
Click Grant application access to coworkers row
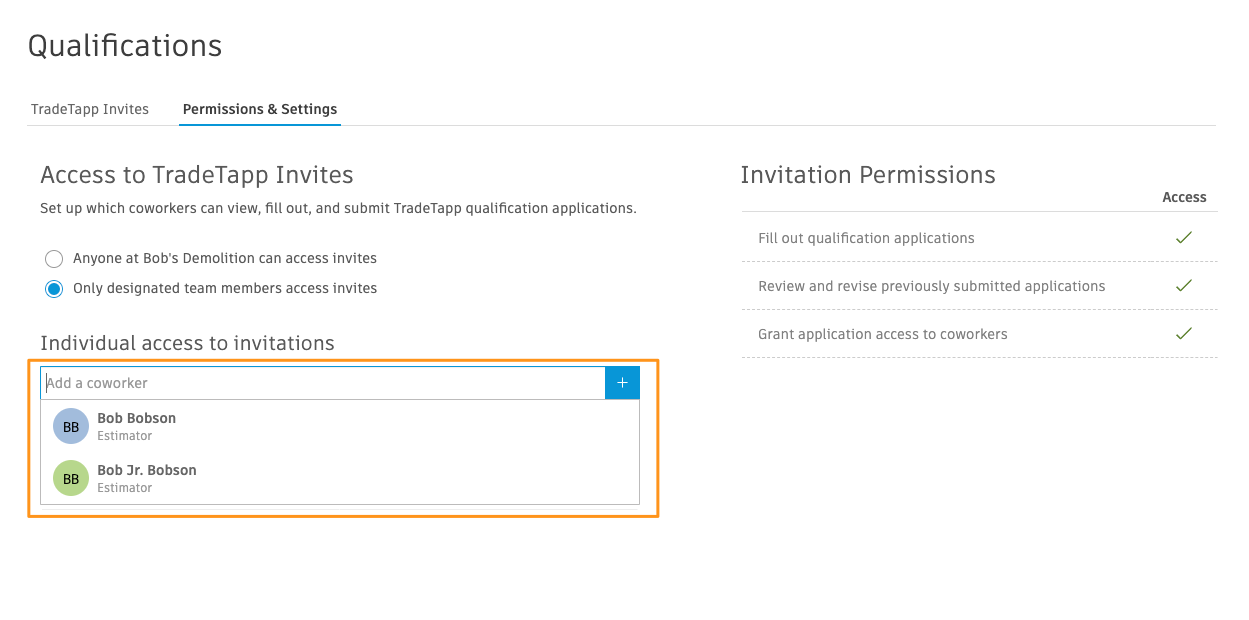(x=980, y=334)
